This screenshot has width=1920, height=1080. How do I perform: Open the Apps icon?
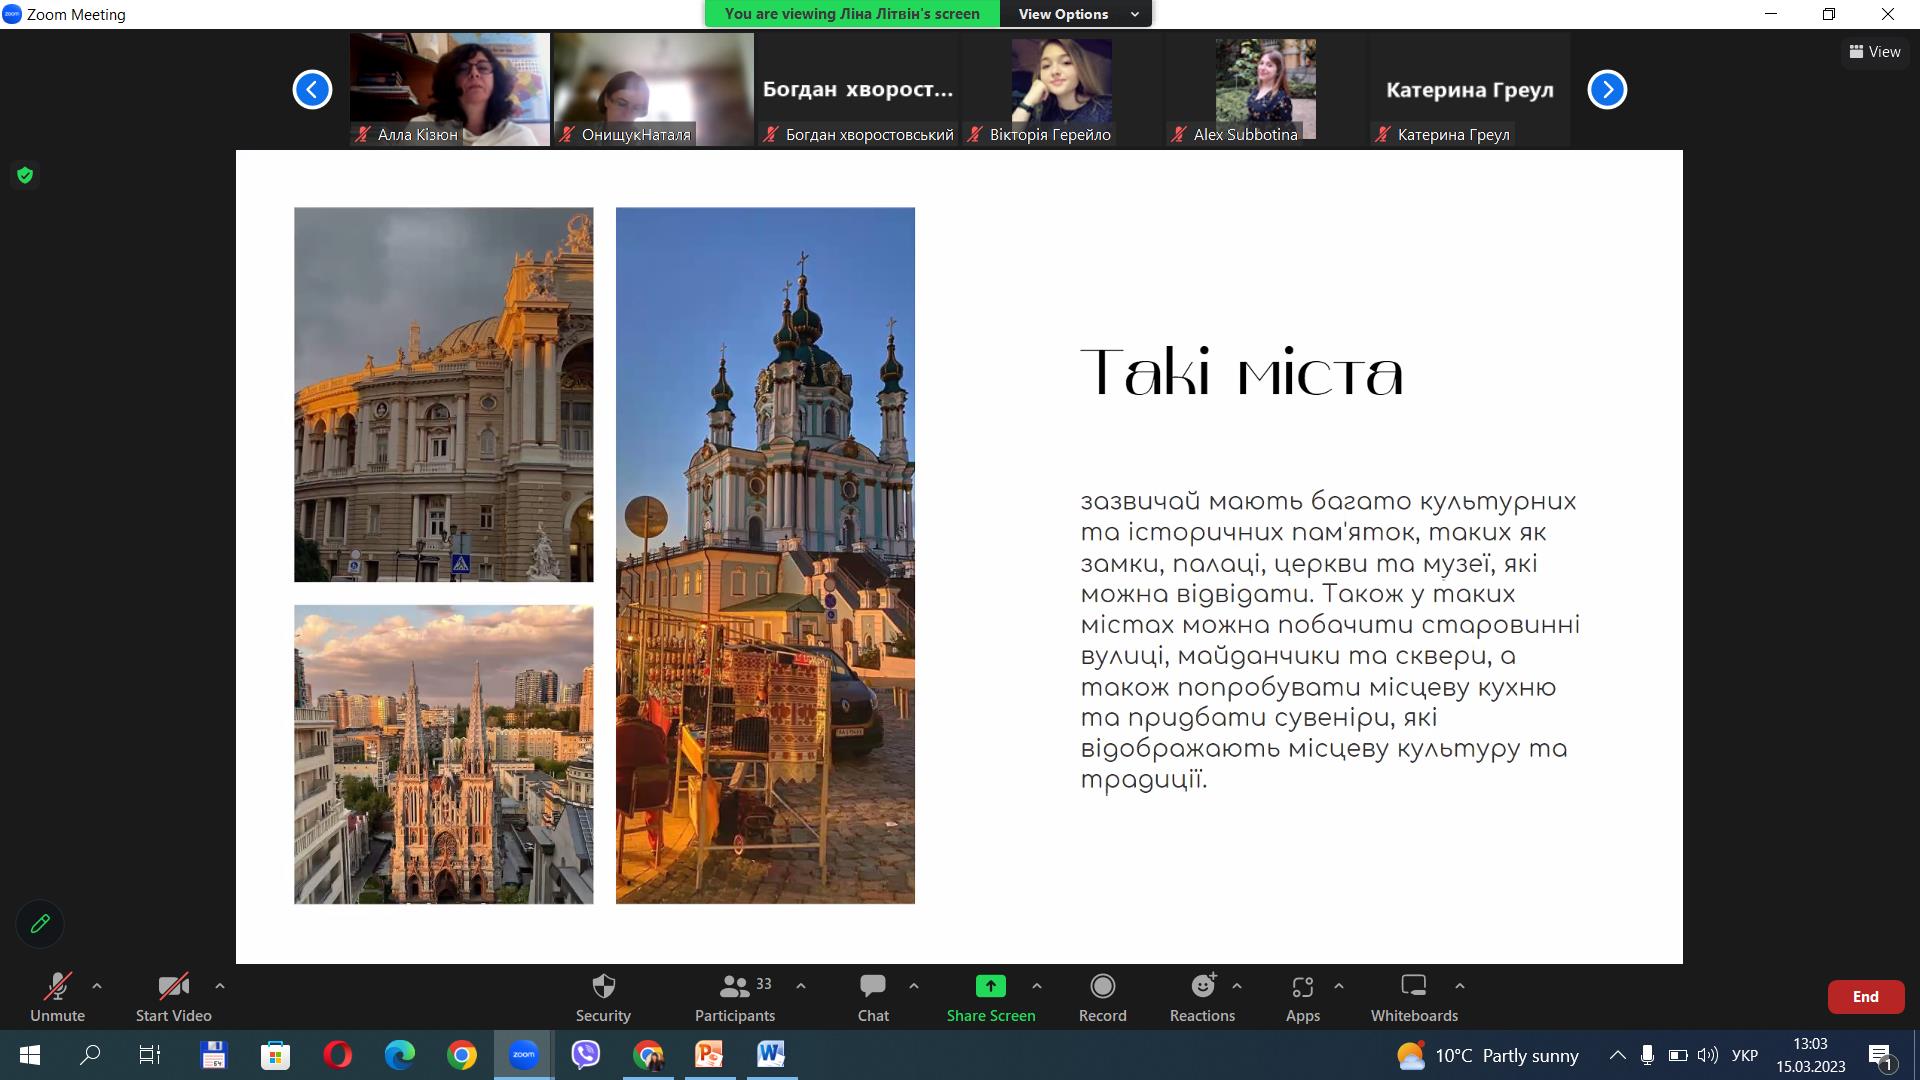(1302, 987)
